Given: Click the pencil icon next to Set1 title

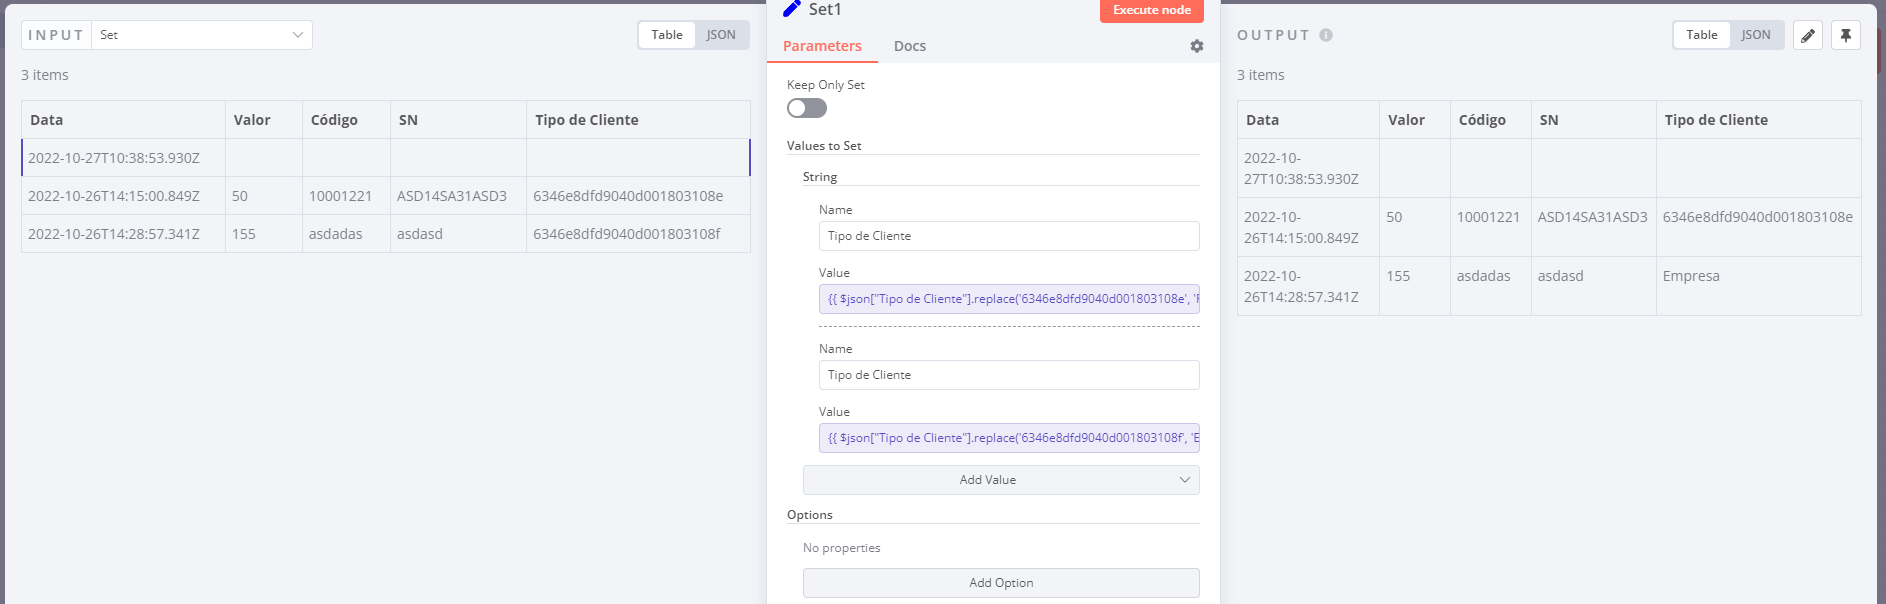Looking at the screenshot, I should (x=792, y=9).
